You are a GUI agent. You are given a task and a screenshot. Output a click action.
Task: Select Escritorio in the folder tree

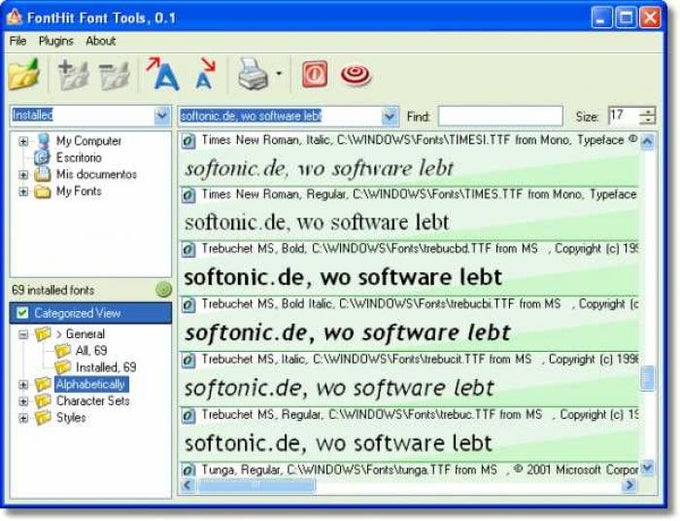click(x=78, y=157)
